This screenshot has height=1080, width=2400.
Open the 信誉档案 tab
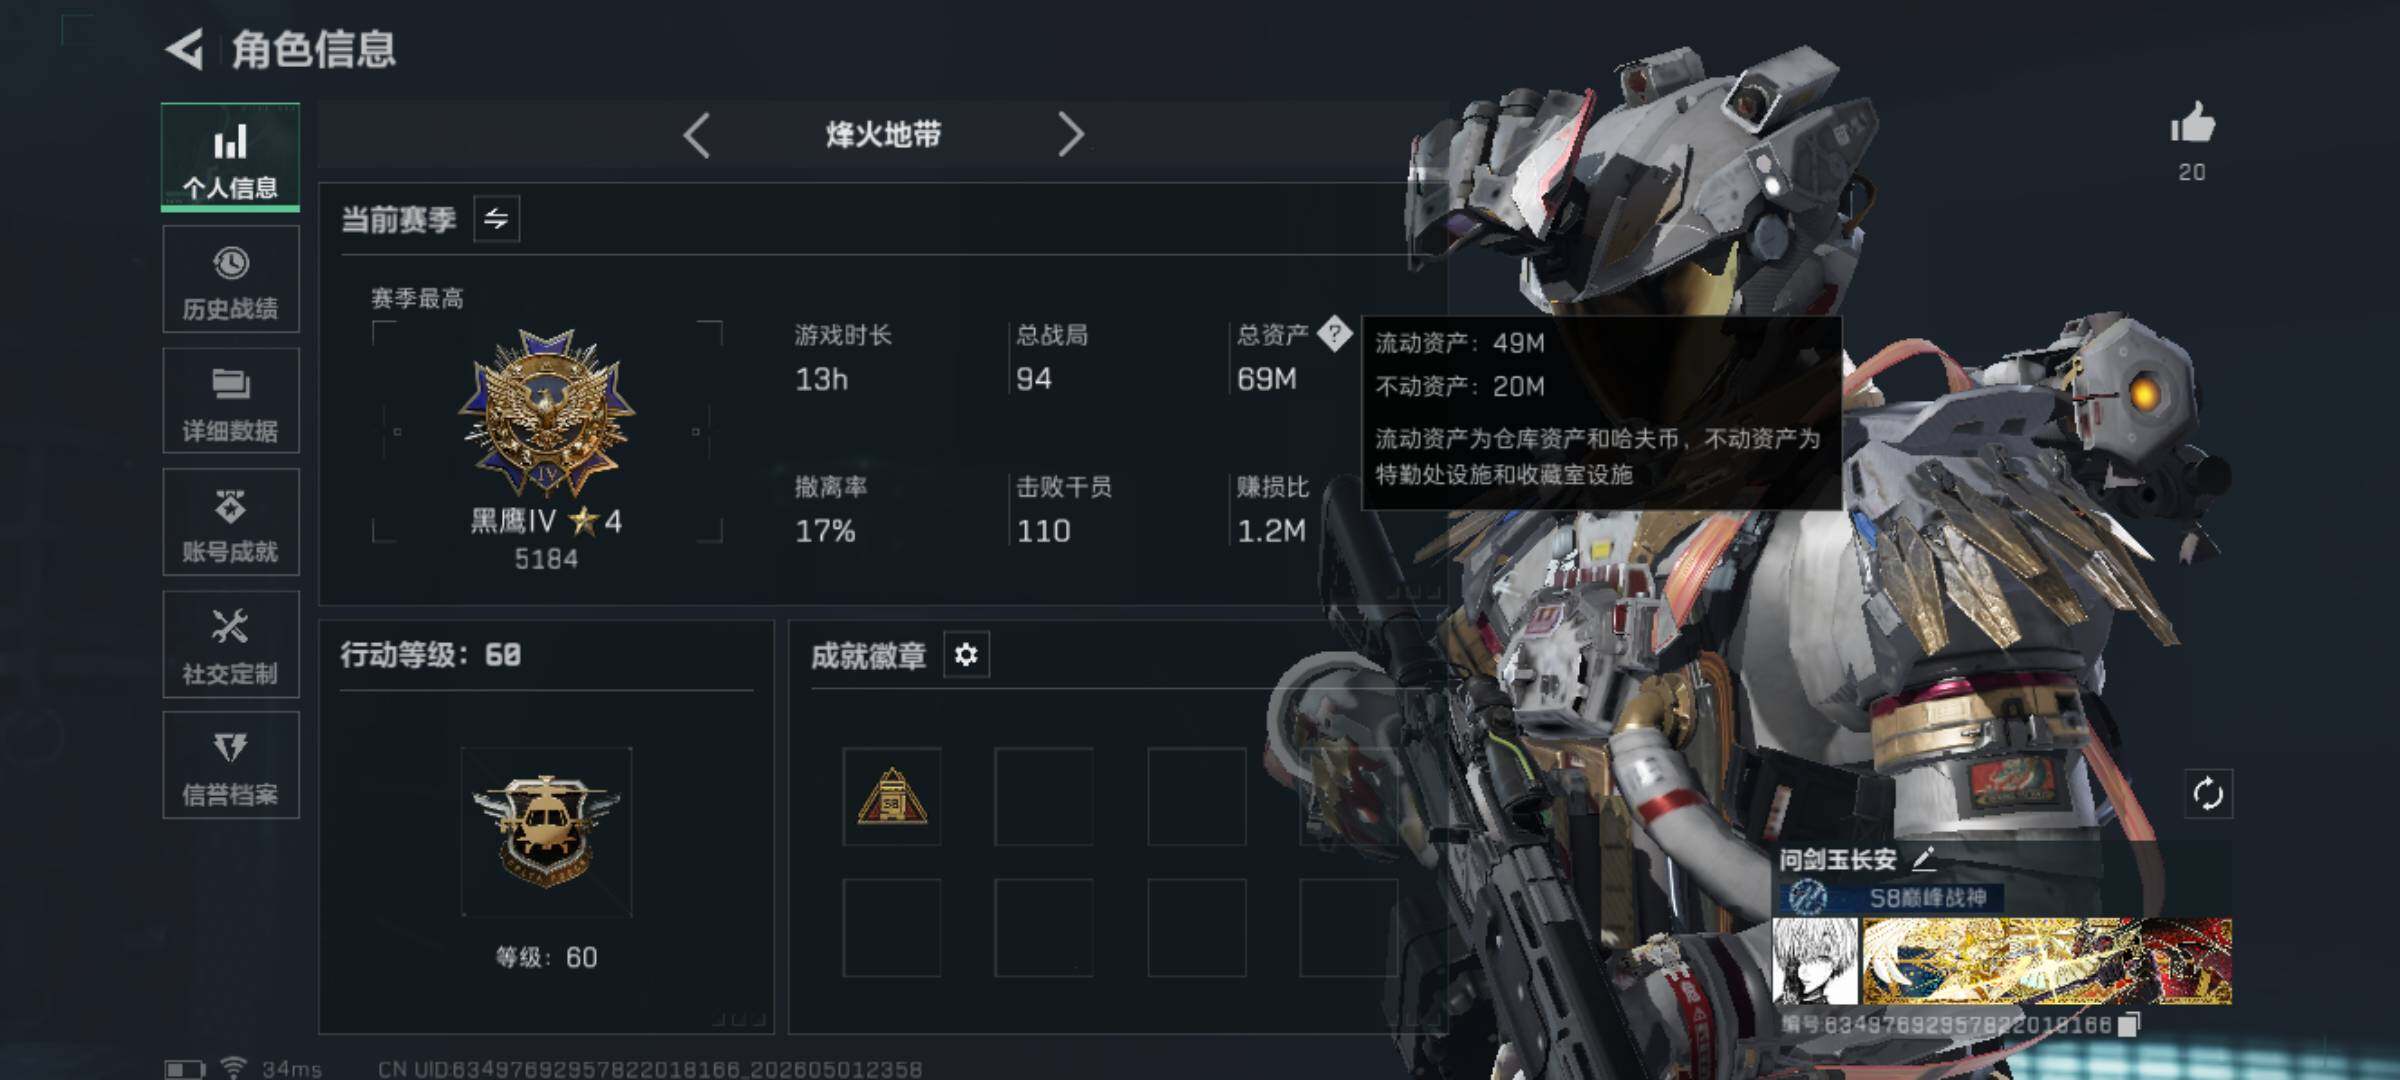[x=230, y=766]
